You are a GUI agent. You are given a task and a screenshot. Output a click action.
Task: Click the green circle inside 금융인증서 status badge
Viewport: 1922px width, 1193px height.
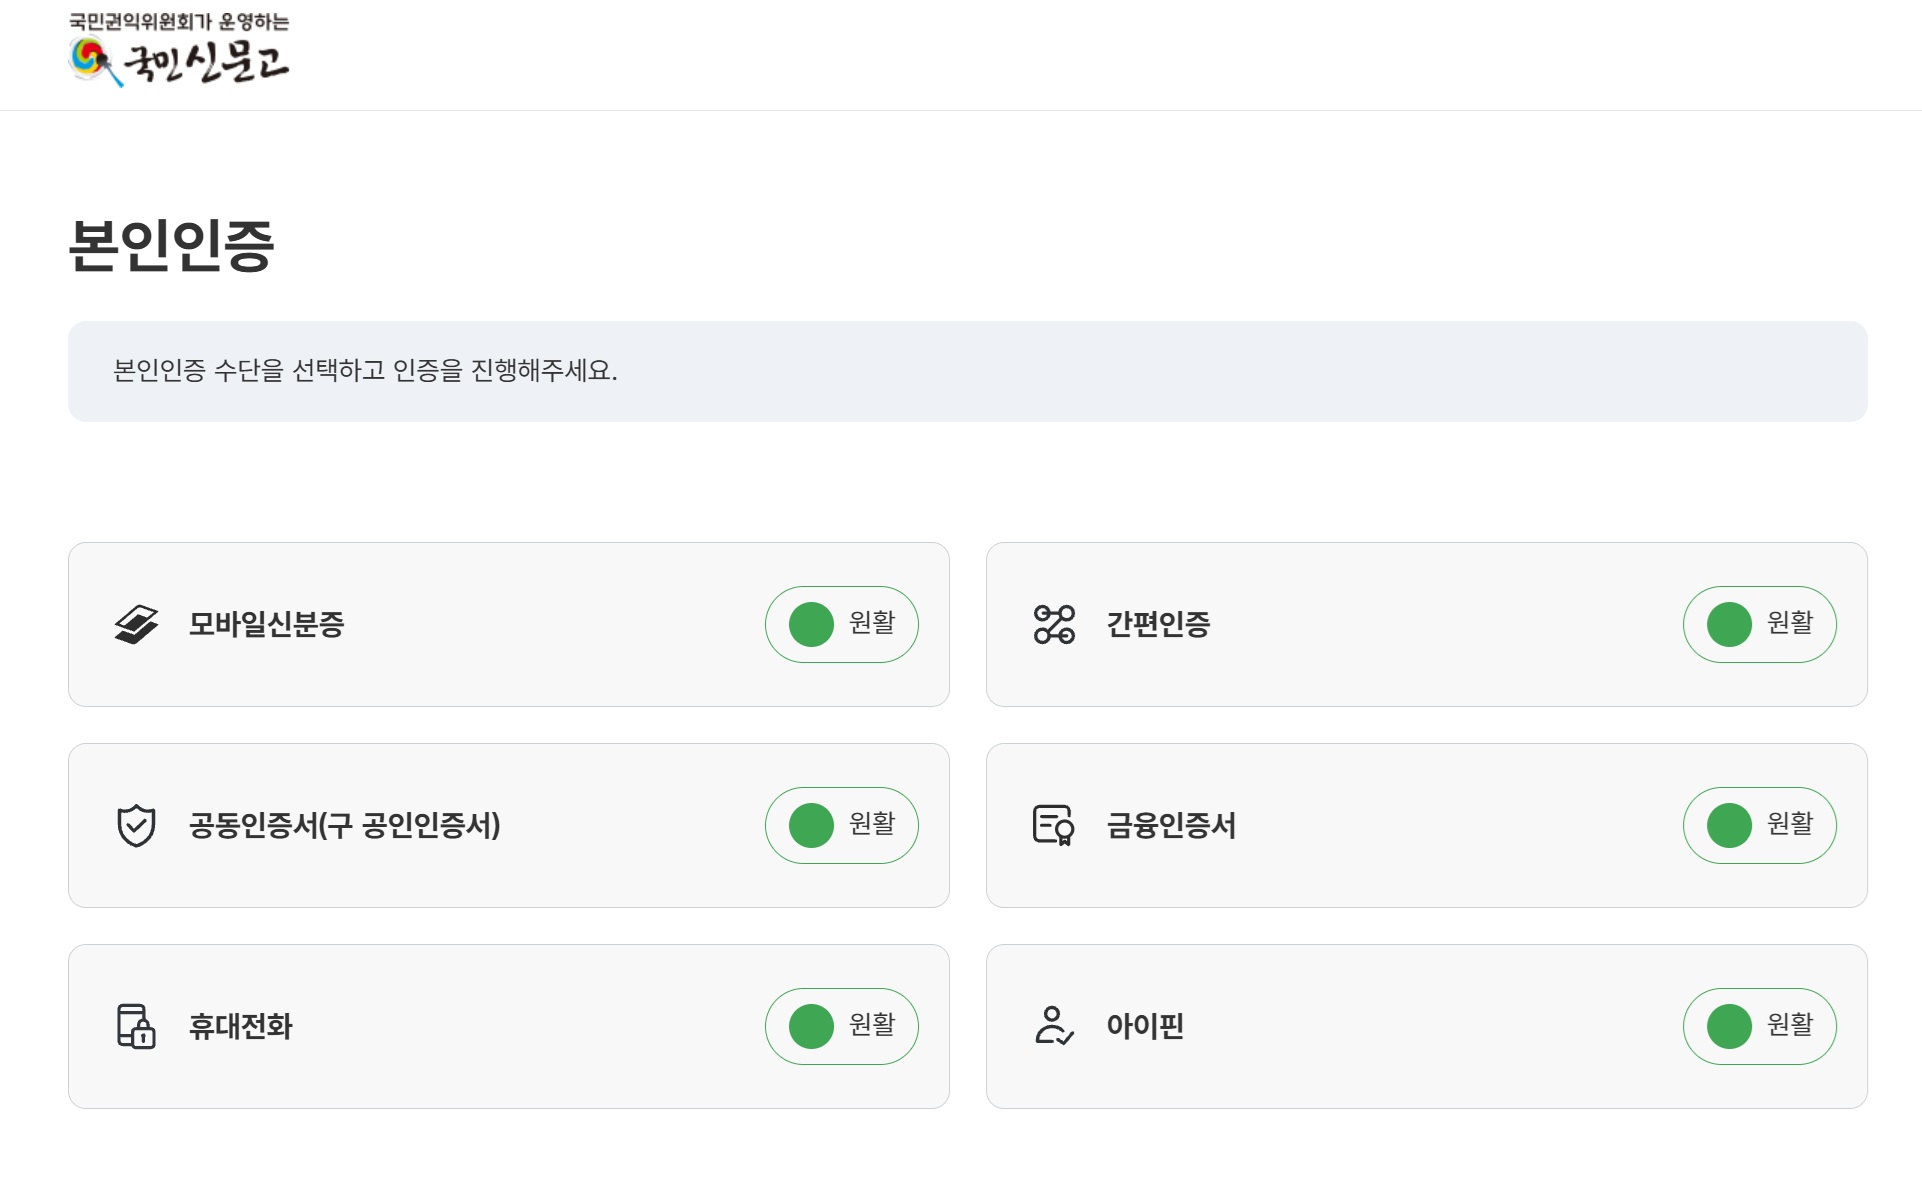(1729, 825)
